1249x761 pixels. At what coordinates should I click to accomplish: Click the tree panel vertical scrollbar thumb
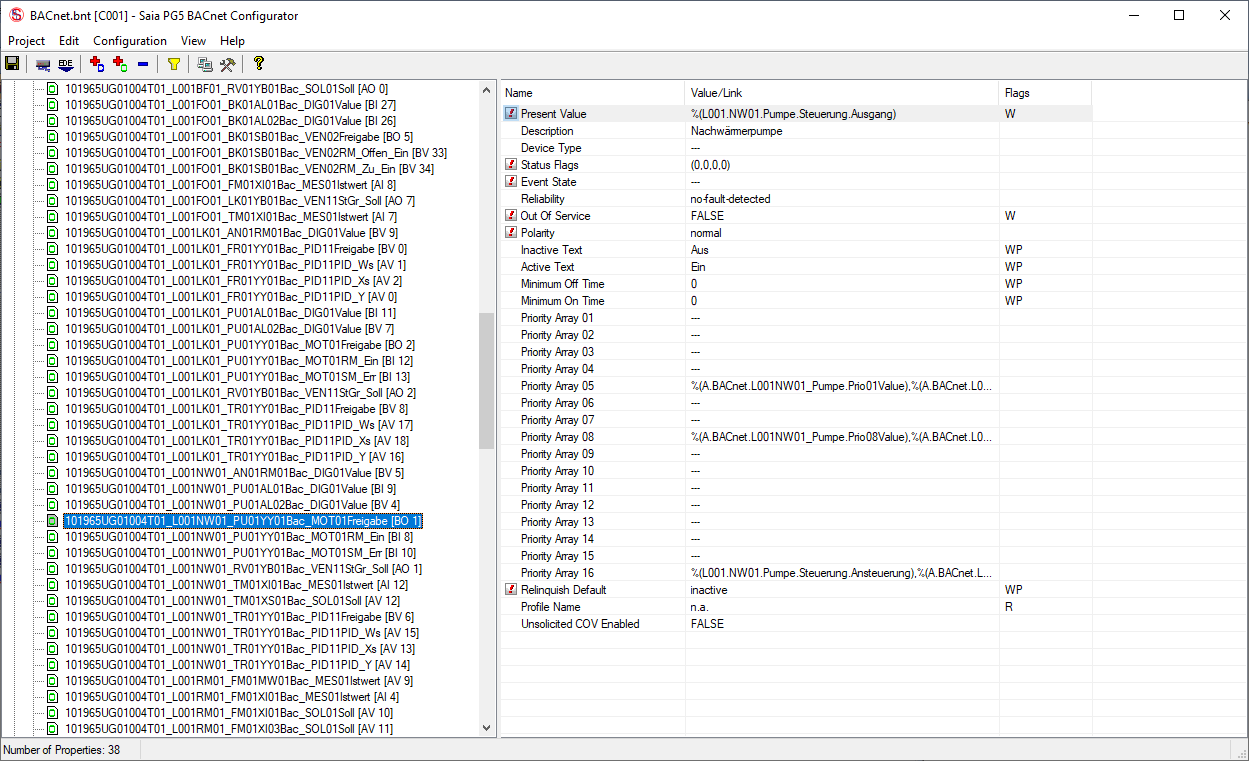click(x=487, y=381)
